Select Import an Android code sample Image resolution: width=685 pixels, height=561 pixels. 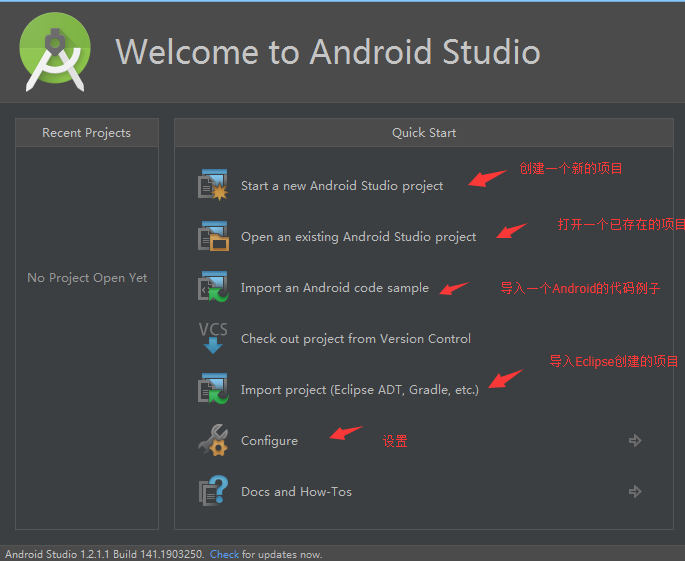(x=335, y=288)
